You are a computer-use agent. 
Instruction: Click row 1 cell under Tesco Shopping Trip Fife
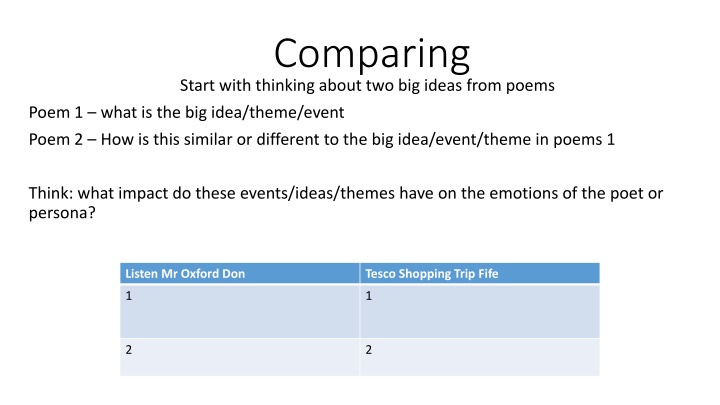coord(480,311)
